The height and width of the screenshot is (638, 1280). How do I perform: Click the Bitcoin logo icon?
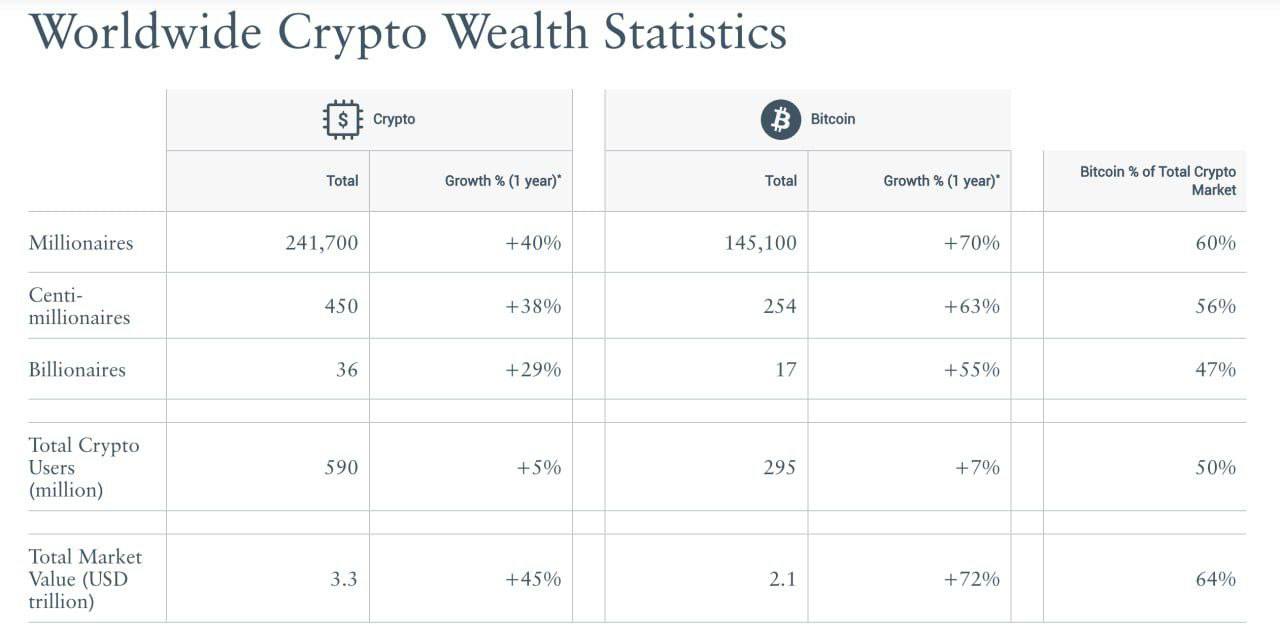pos(781,119)
